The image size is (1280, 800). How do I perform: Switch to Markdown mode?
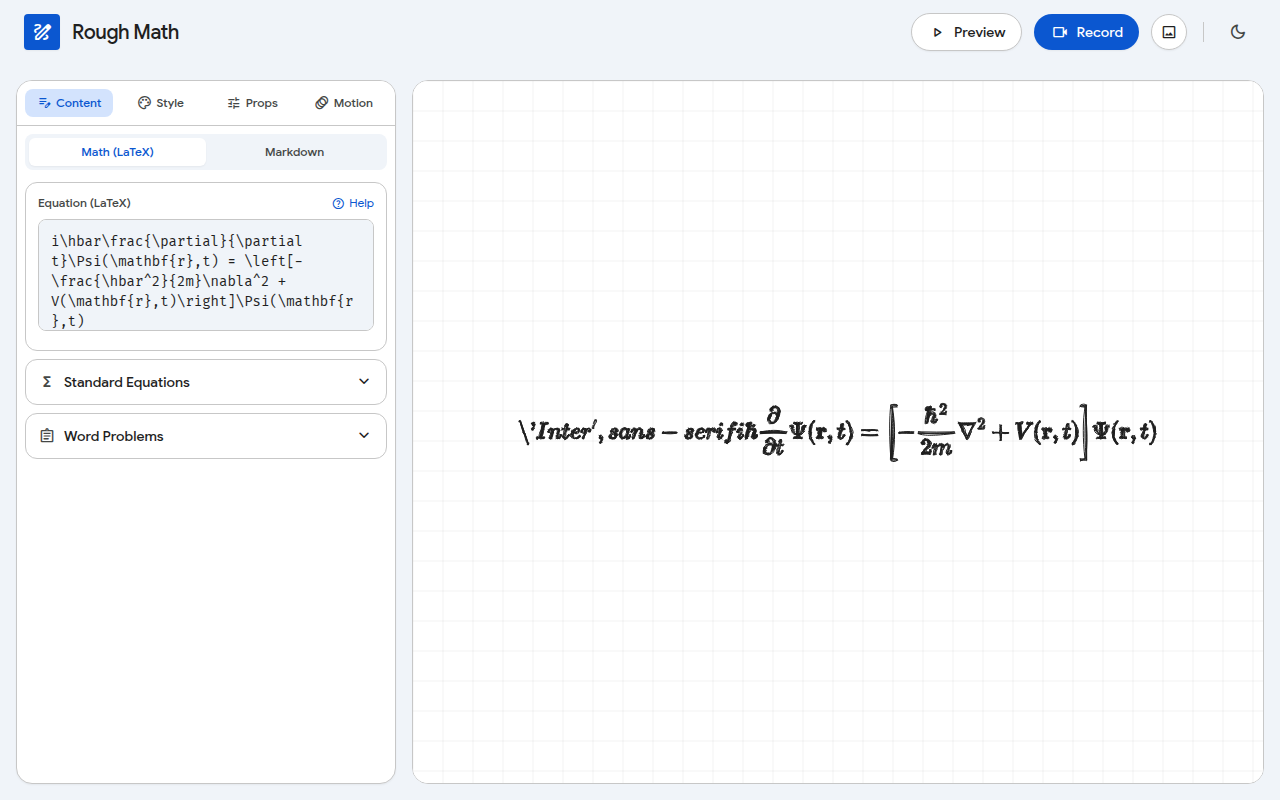(294, 152)
